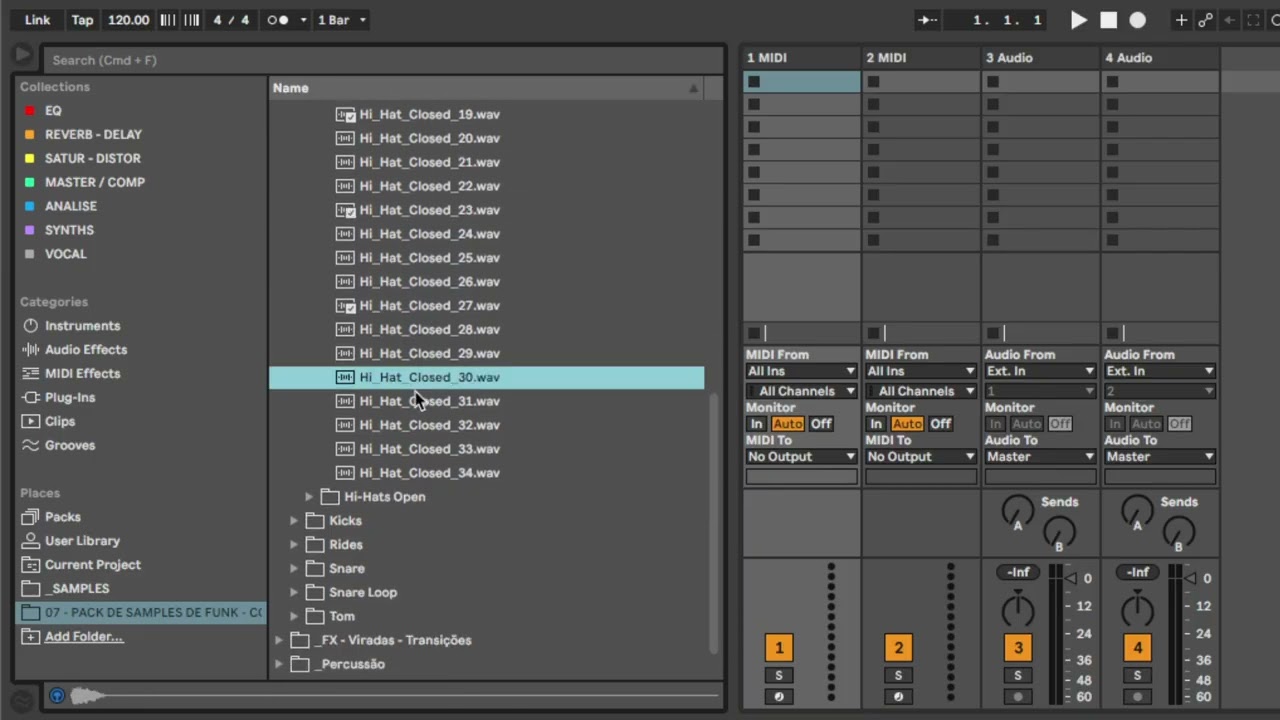Click the browser search field

[x=385, y=60]
